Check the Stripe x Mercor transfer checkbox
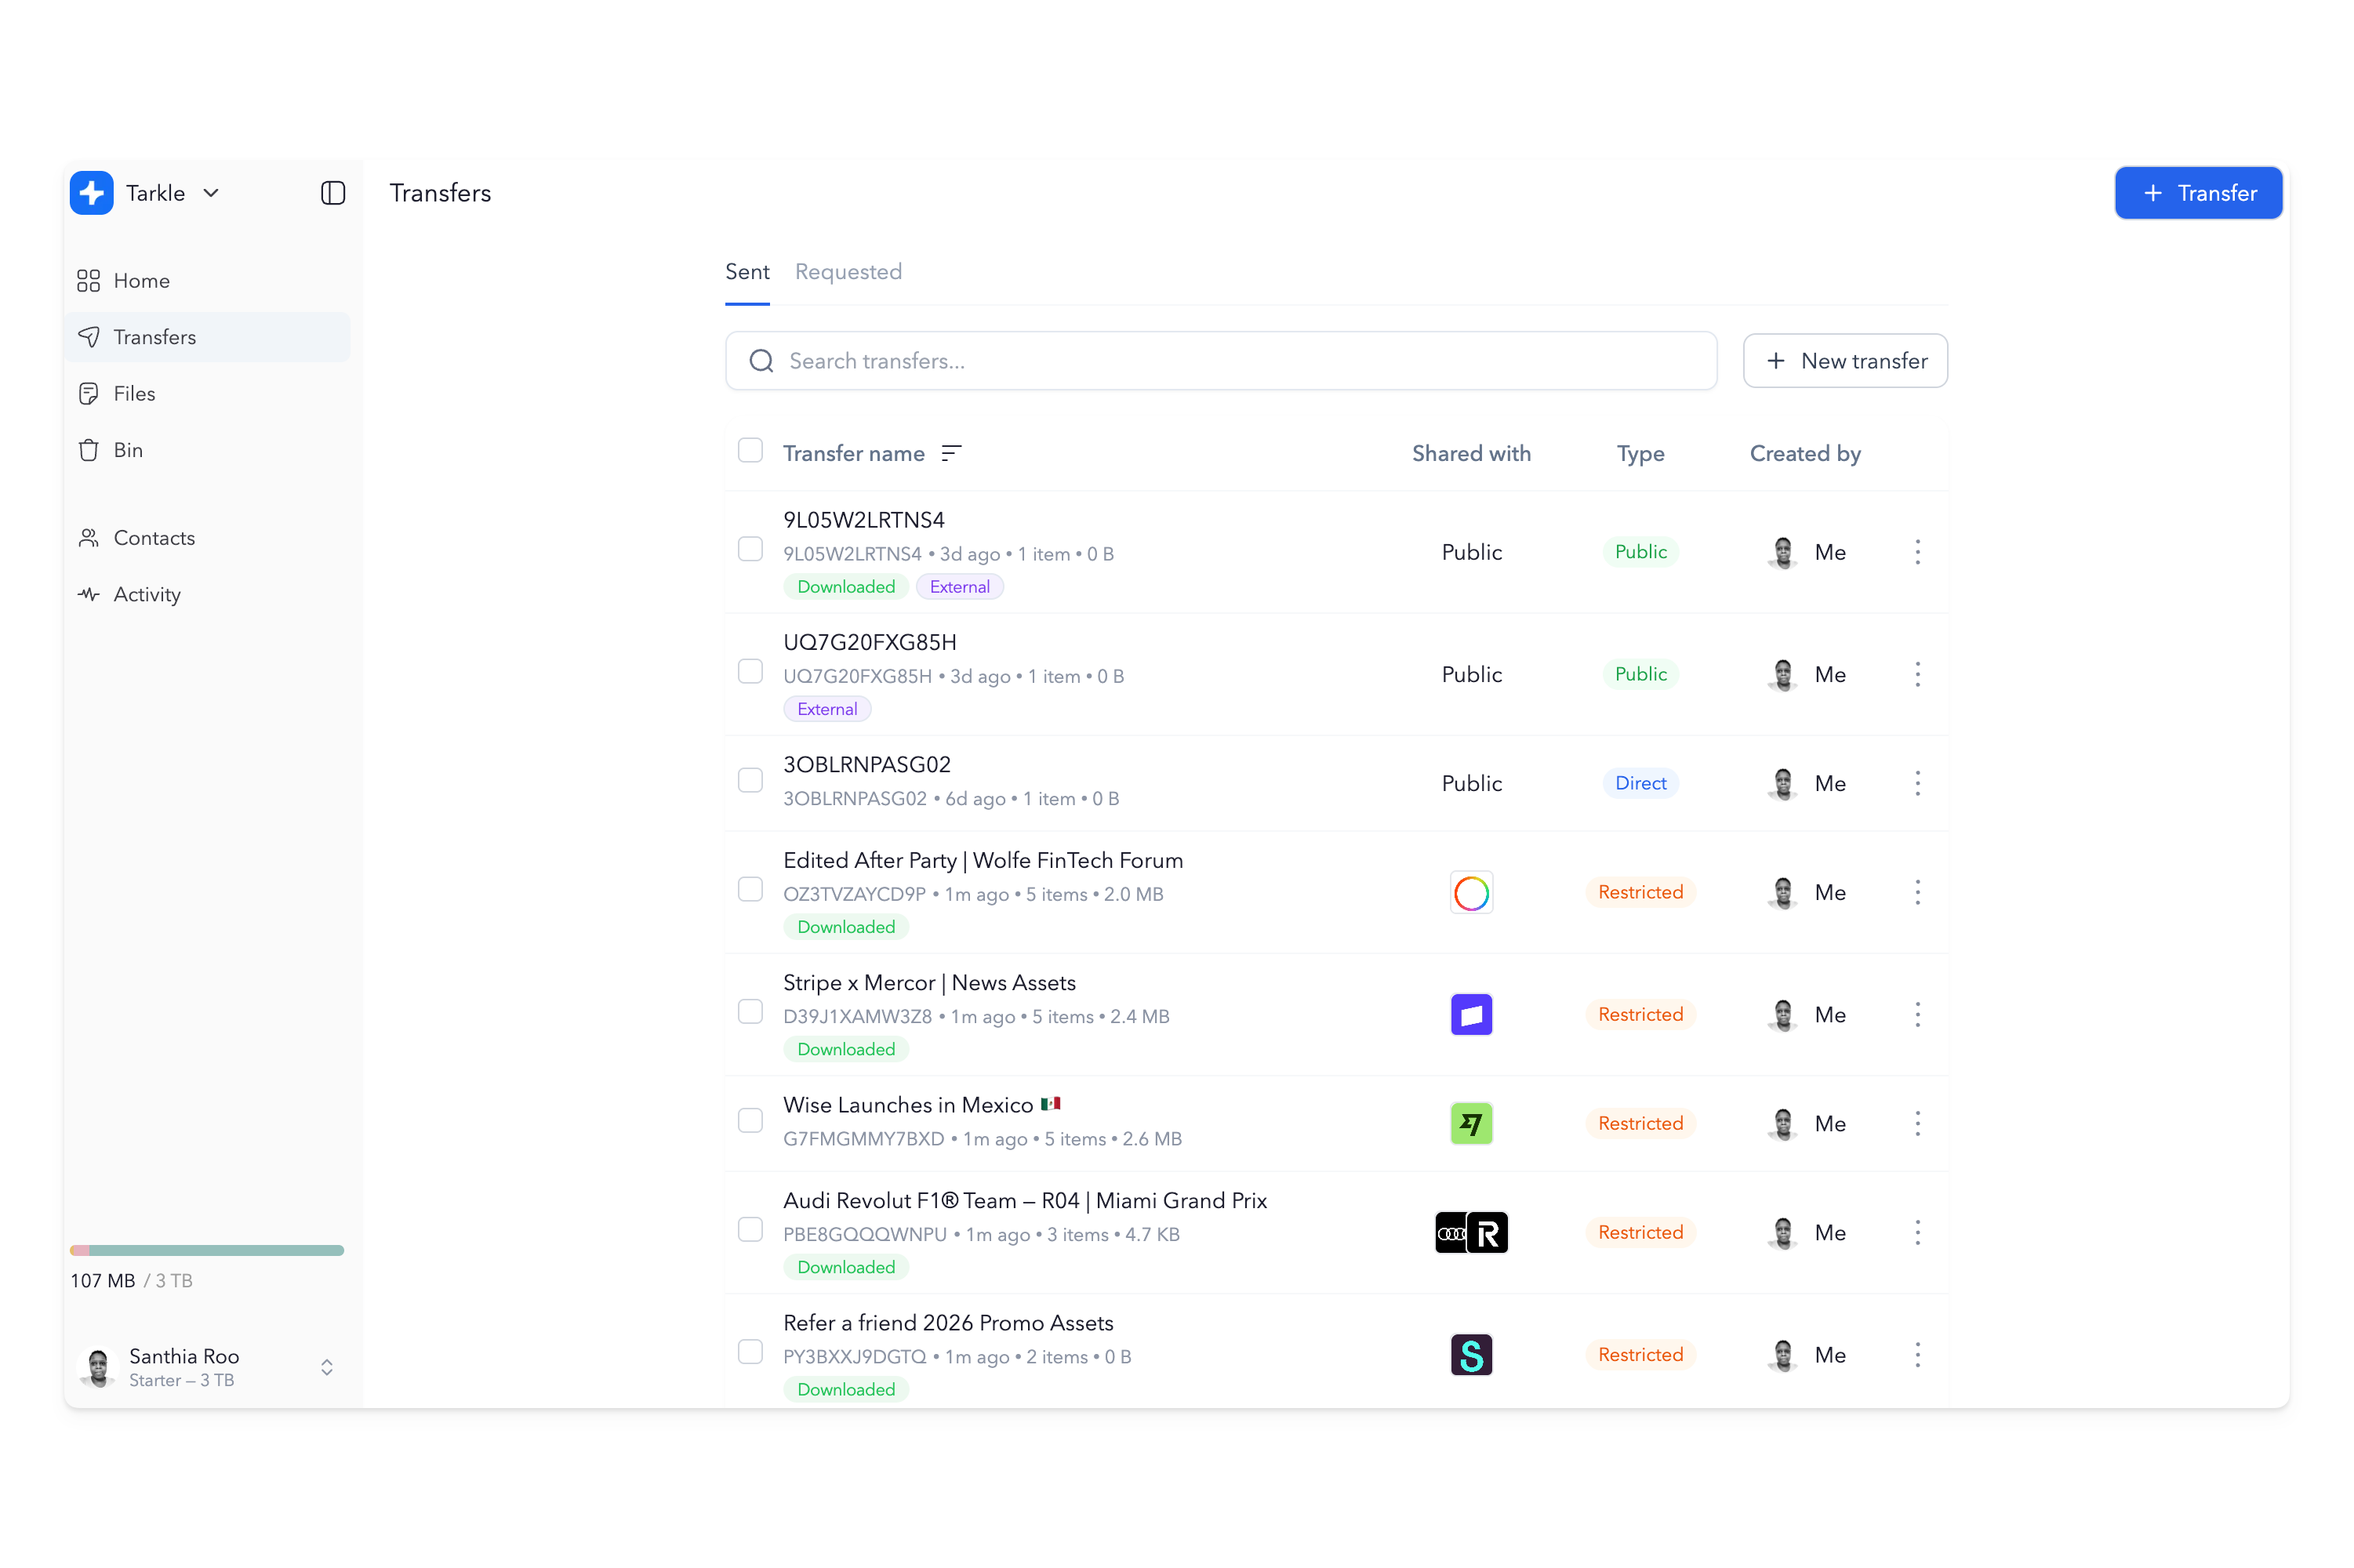The image size is (2354, 1568). 750,1011
